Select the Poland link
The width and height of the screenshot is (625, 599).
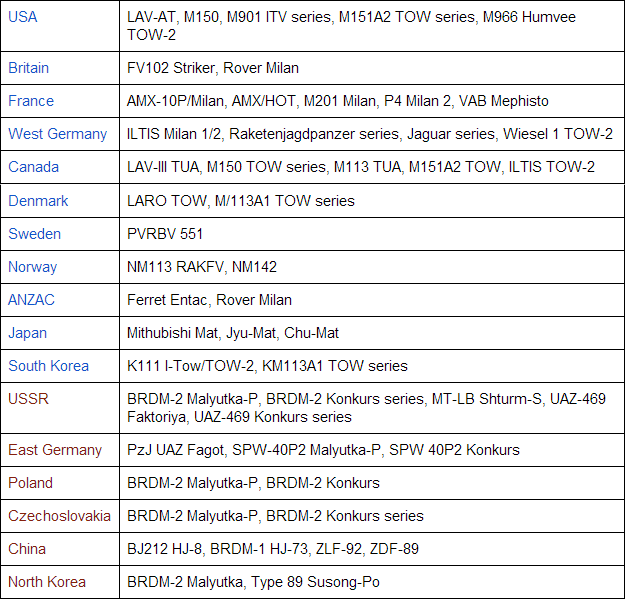point(31,483)
